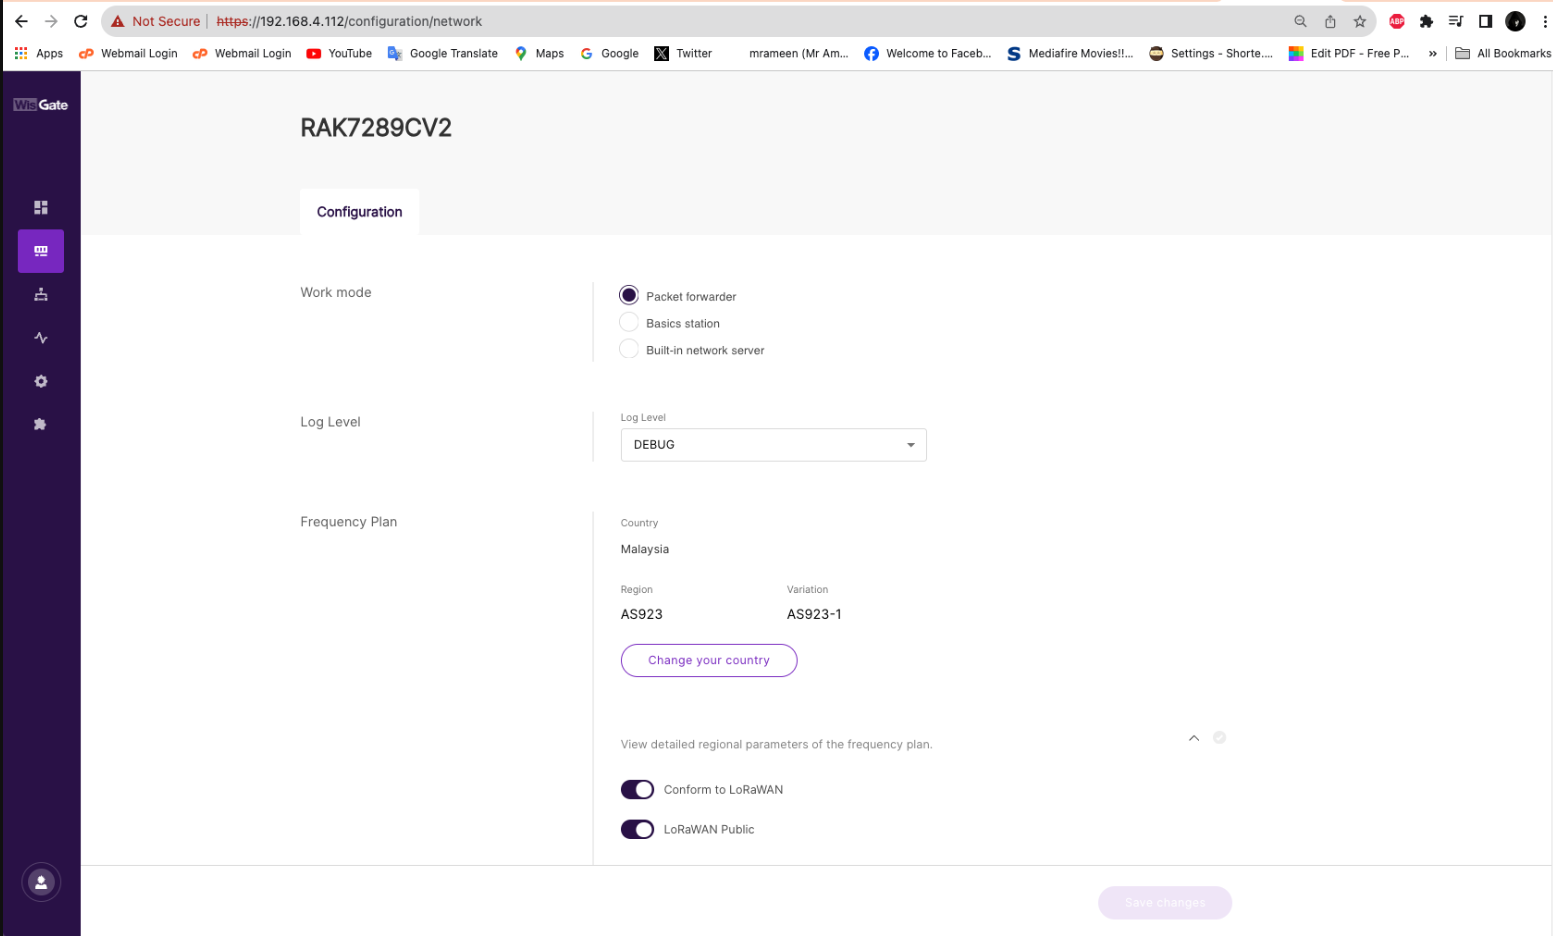Switch to the Configuration tab
This screenshot has height=936, width=1553.
tap(359, 212)
